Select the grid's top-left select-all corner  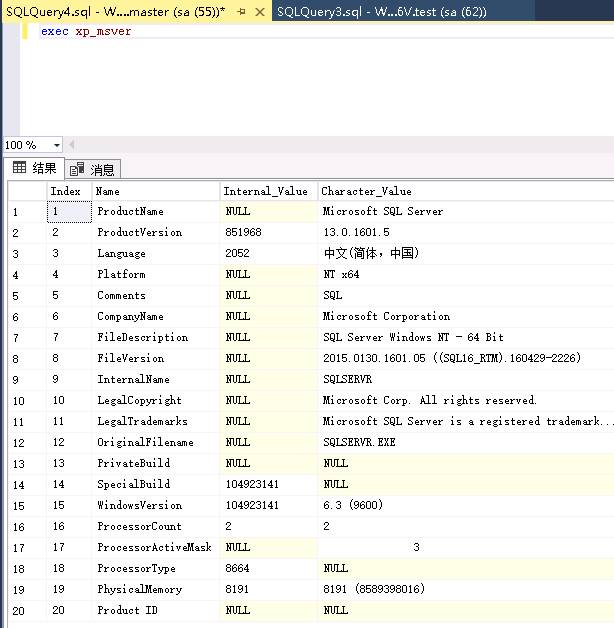pyautogui.click(x=26, y=191)
